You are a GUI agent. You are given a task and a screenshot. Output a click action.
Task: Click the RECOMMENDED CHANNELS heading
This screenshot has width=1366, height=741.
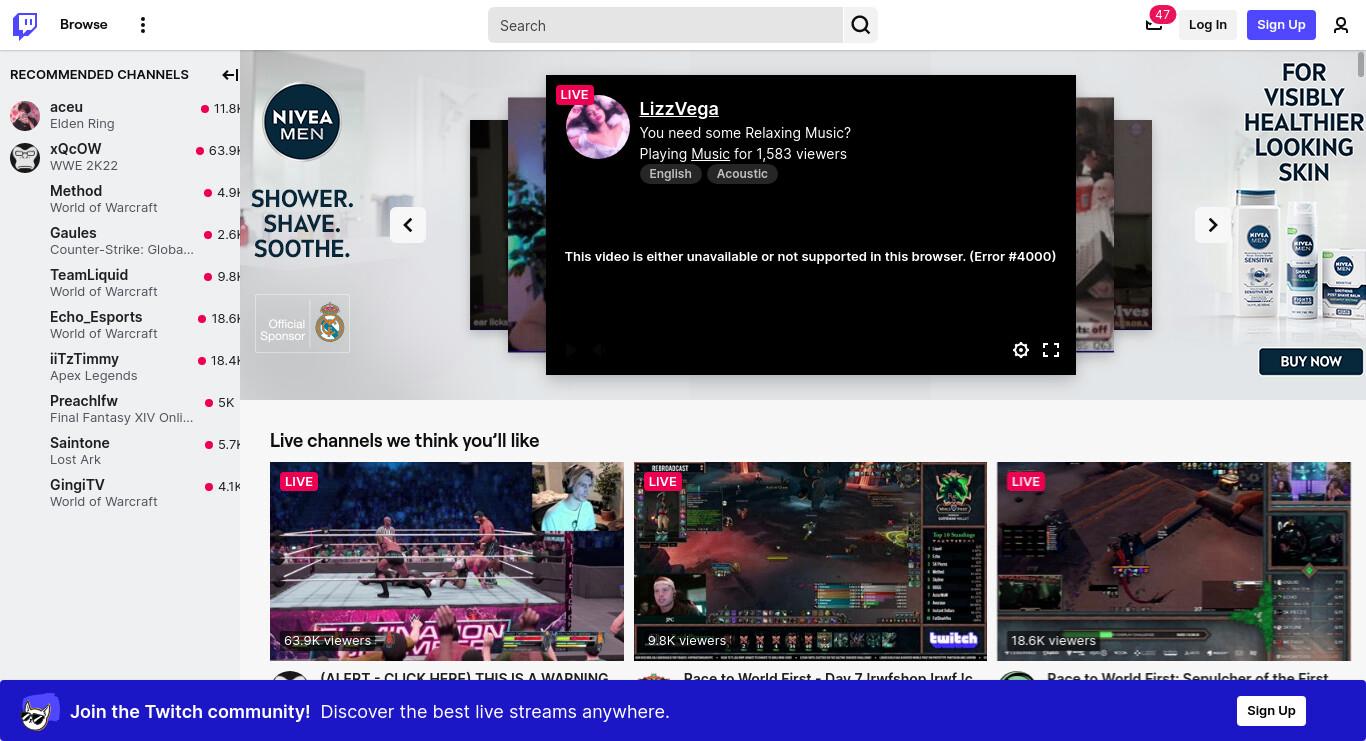pyautogui.click(x=99, y=75)
